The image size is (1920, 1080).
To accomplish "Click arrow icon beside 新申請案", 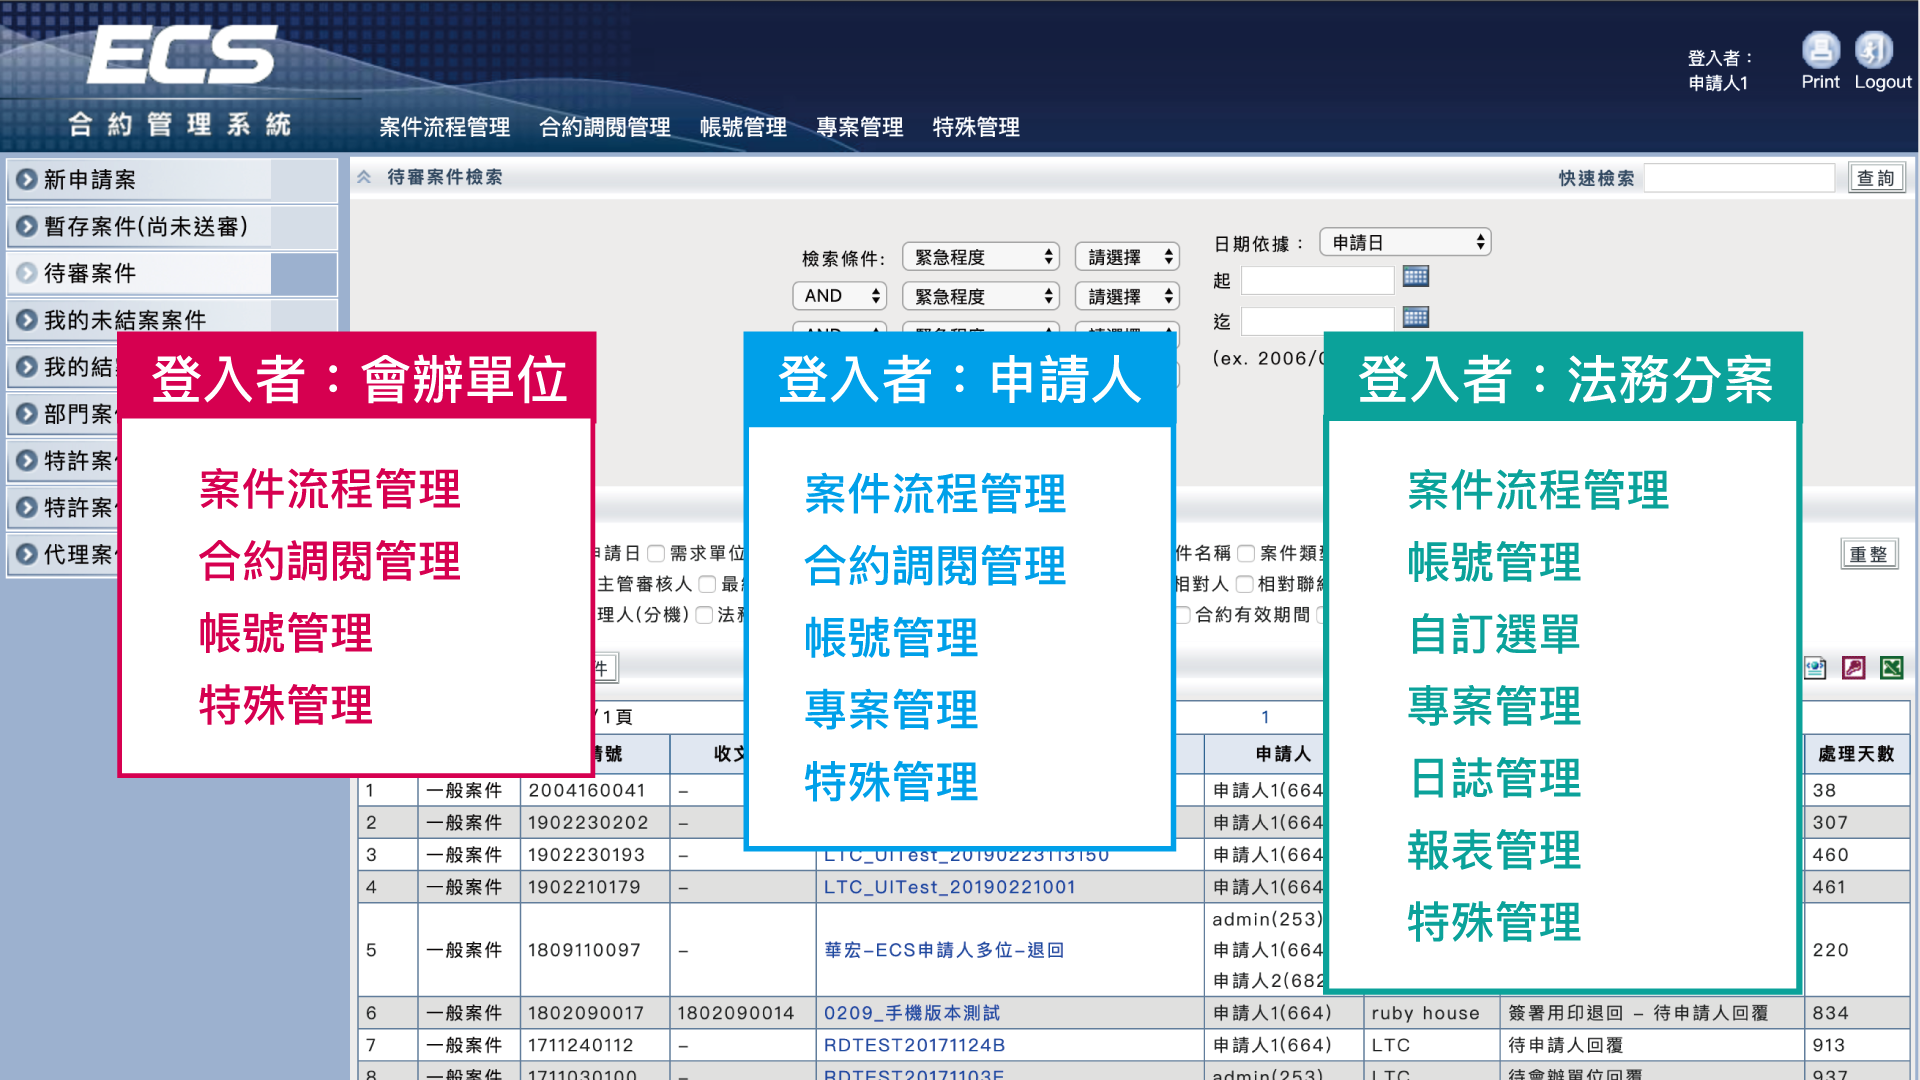I will (x=27, y=180).
